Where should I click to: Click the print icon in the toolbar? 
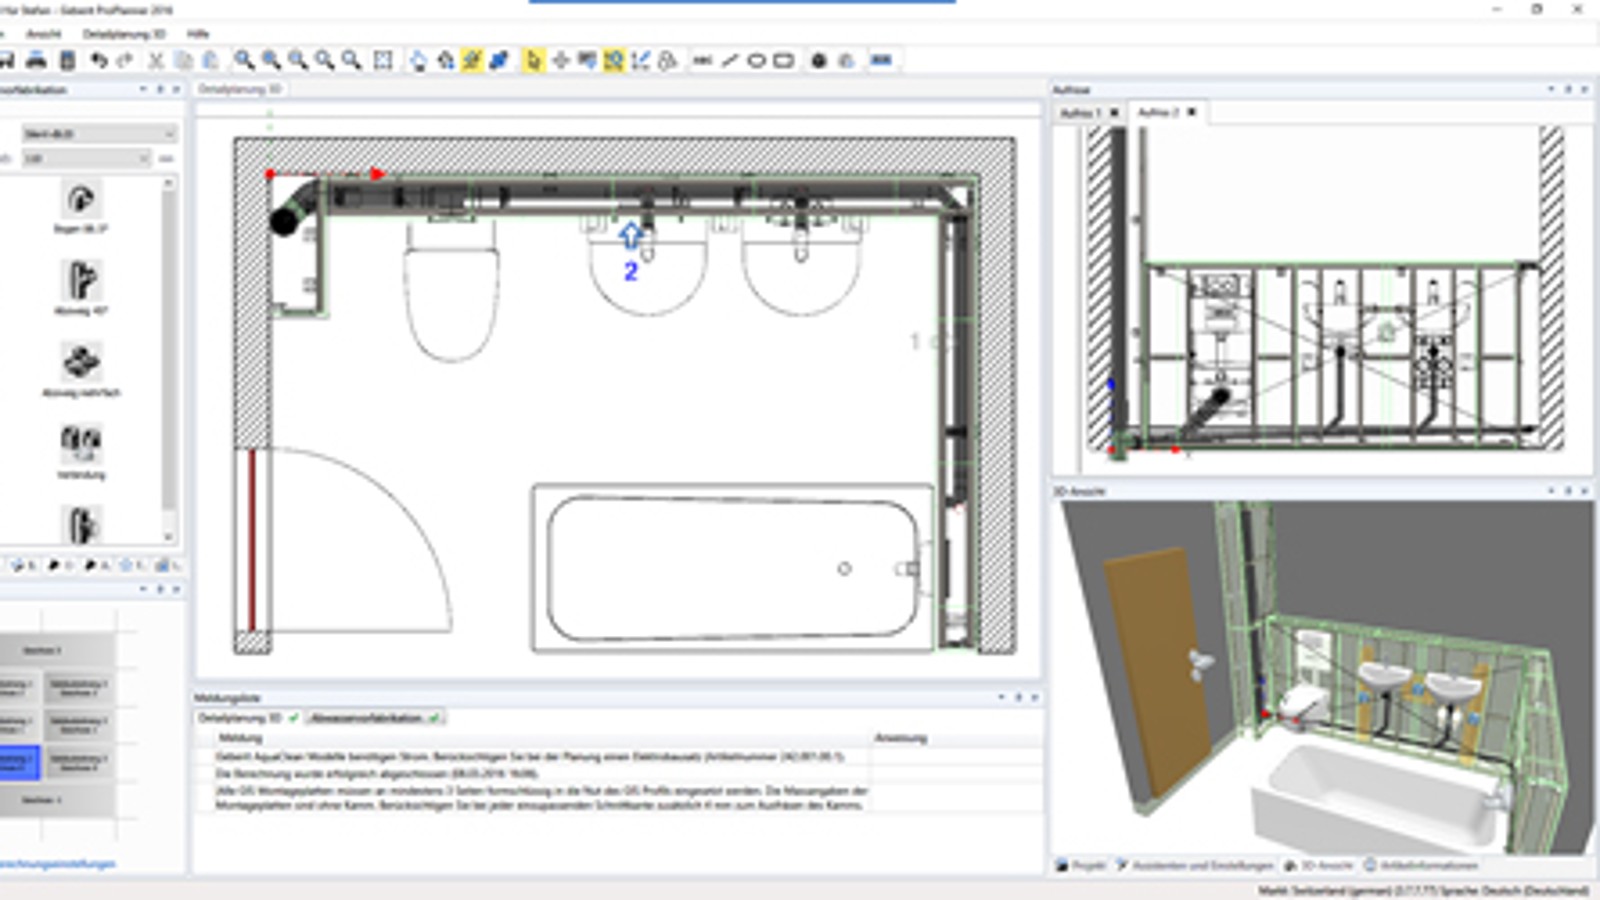(x=35, y=60)
